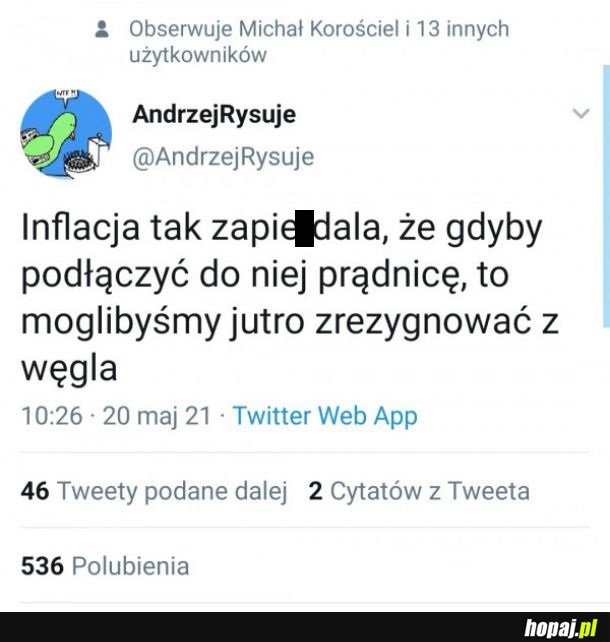The image size is (610, 642).
Task: View the 2 Cytatów z Tweeta
Action: 419,491
